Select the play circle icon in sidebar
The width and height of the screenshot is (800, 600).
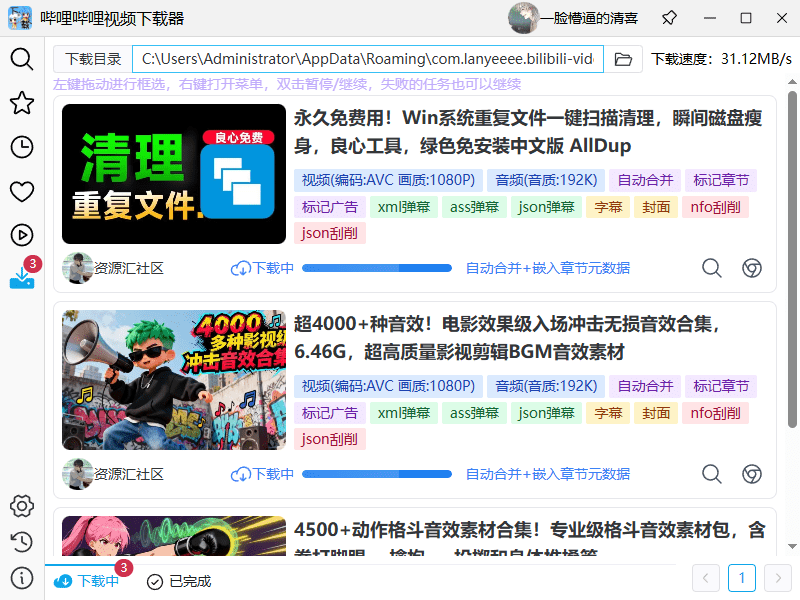pos(22,235)
